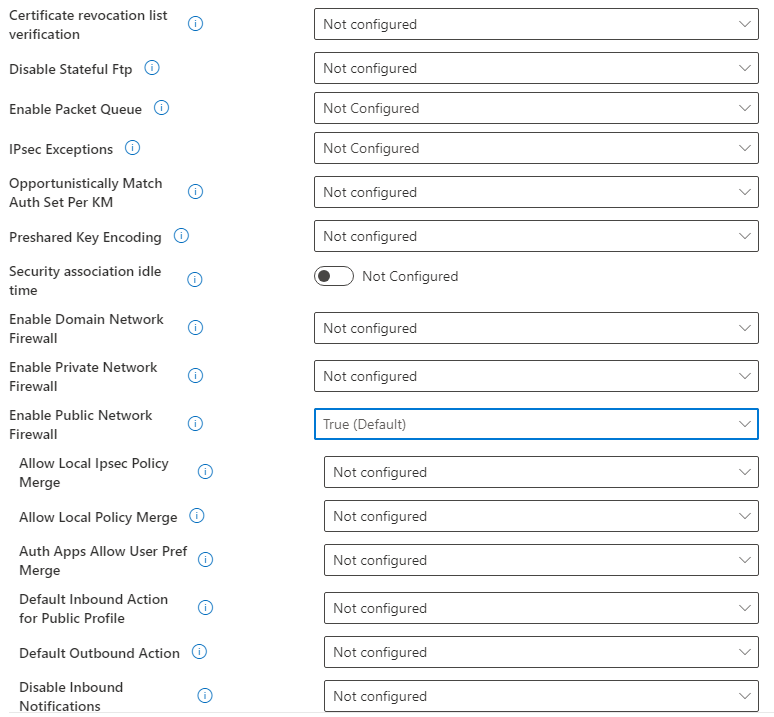The width and height of the screenshot is (774, 717).
Task: Click info icon beside Default Outbound Action
Action: pos(199,652)
